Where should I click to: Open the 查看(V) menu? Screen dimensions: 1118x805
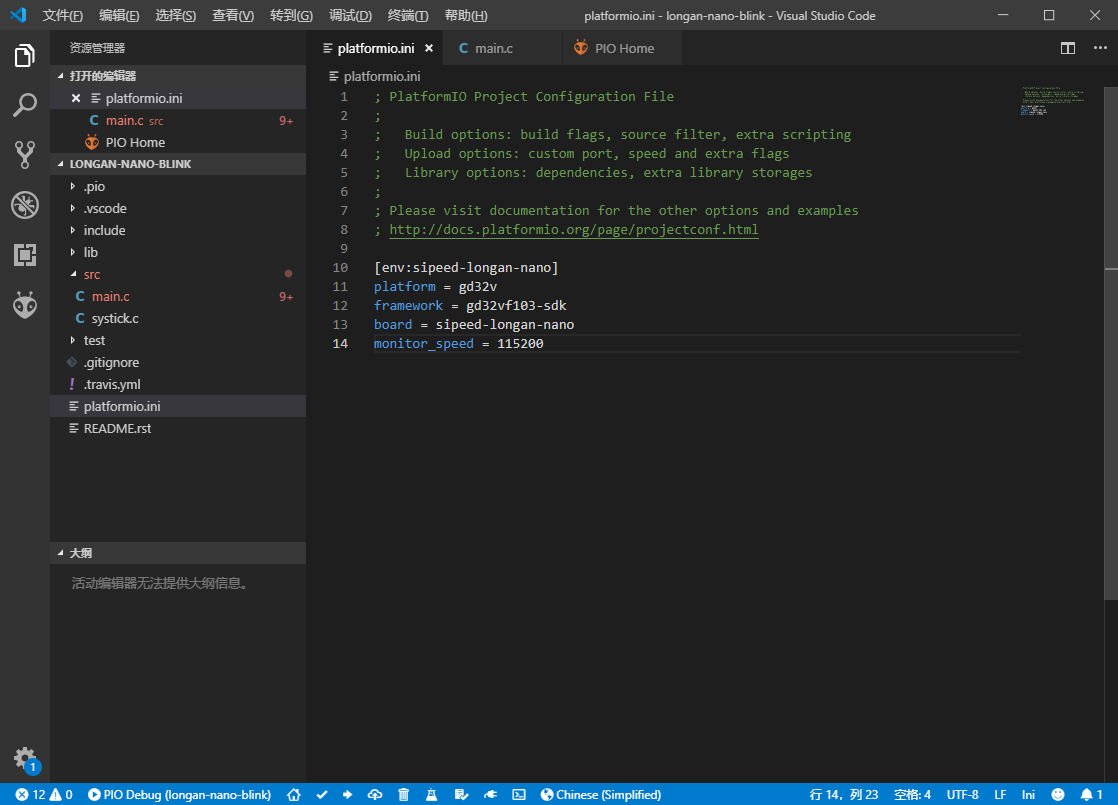tap(233, 16)
